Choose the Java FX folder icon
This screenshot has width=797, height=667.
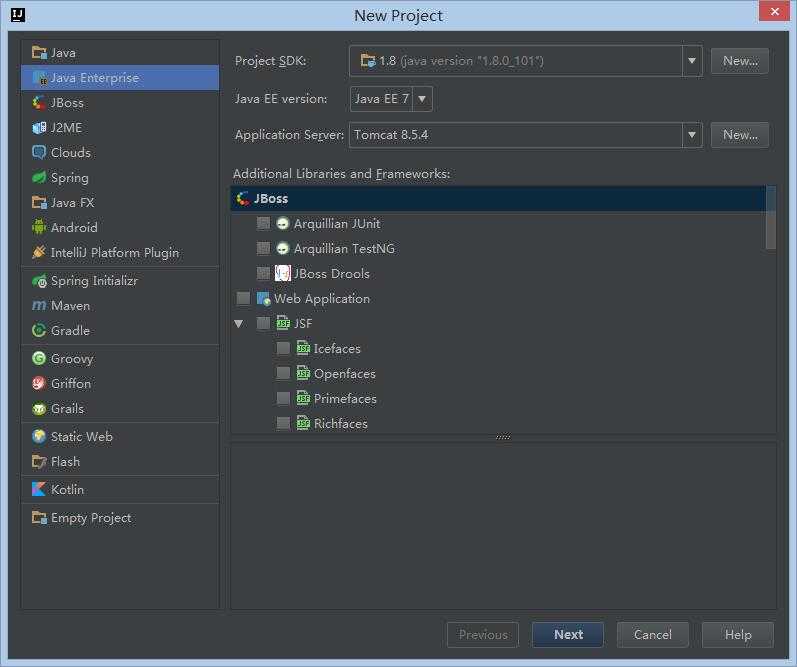coord(39,202)
